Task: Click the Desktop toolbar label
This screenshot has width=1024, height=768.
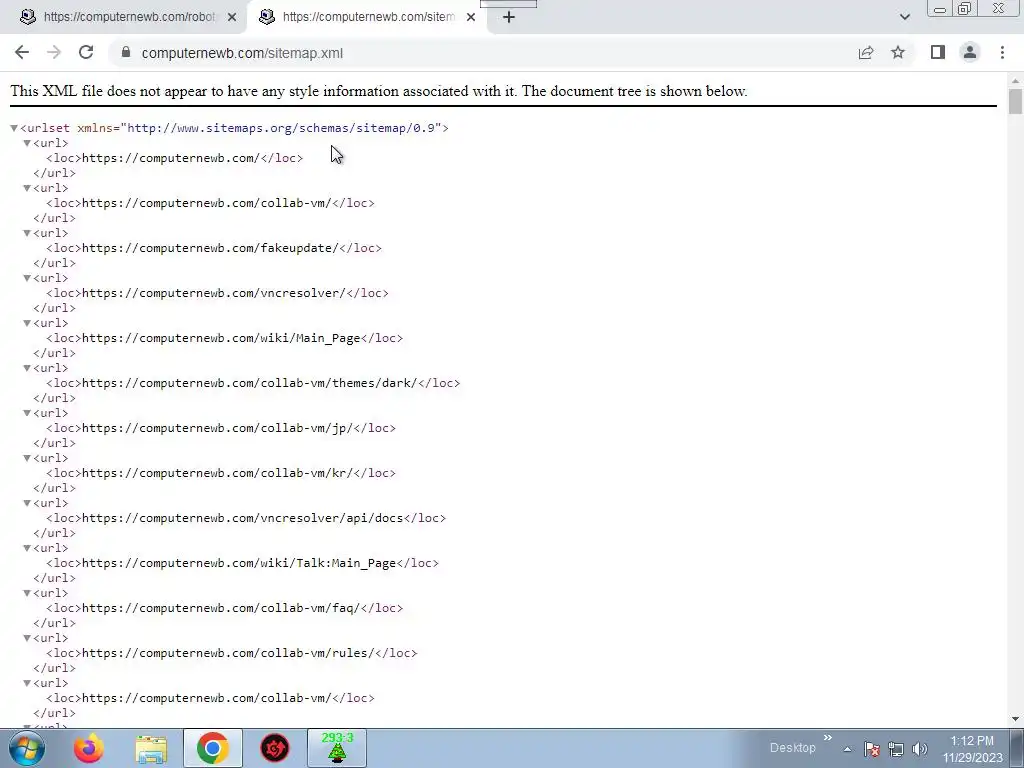Action: click(792, 748)
